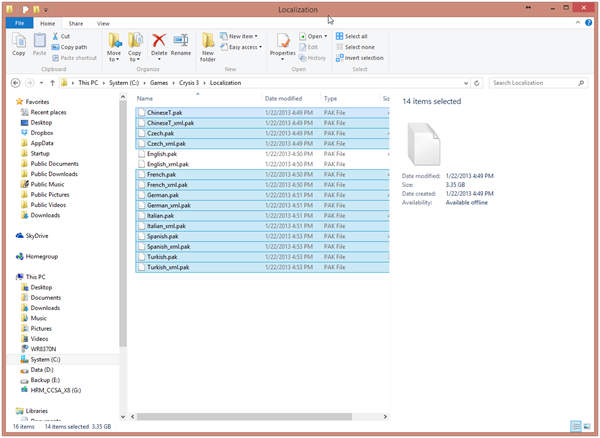Select the Turkish_xml.pak file
Viewport: 600px width, 438px height.
262,267
